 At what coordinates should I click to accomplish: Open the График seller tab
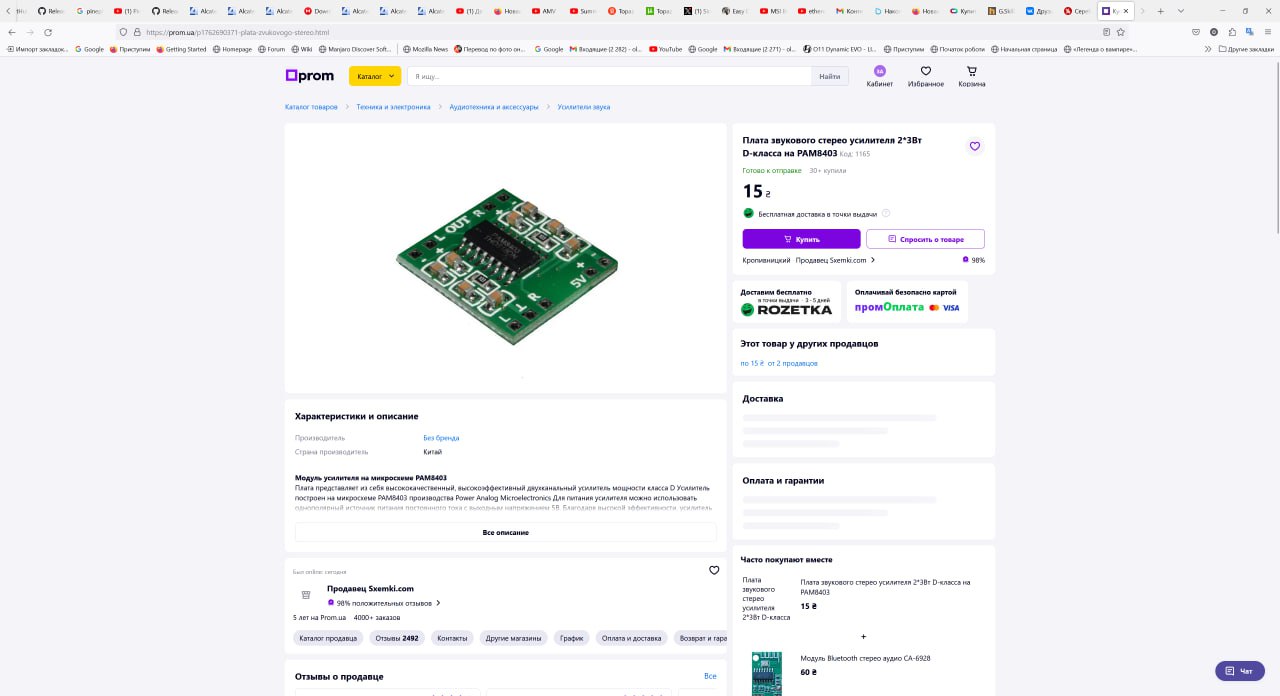tap(572, 638)
